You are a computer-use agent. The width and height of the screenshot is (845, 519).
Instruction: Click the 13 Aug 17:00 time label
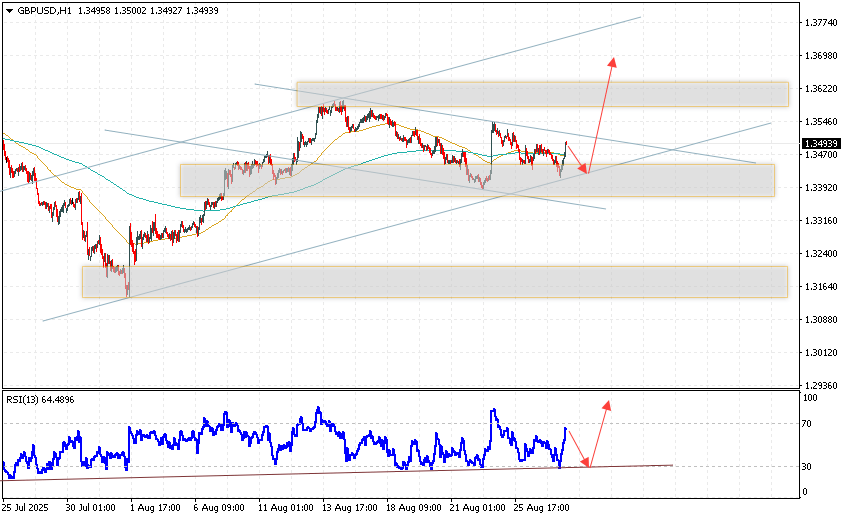coord(350,508)
